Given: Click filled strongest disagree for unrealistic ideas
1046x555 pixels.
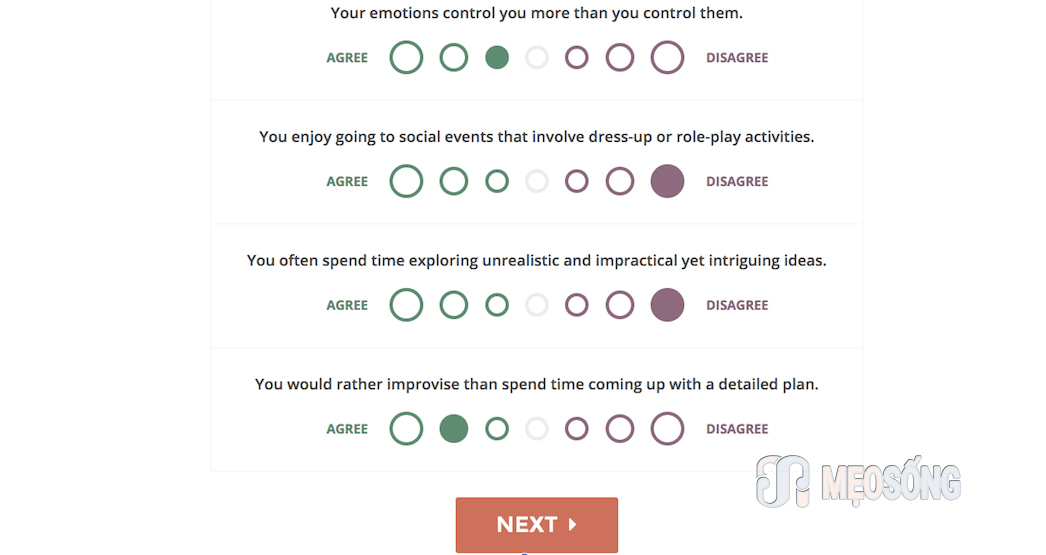Looking at the screenshot, I should click(x=668, y=305).
